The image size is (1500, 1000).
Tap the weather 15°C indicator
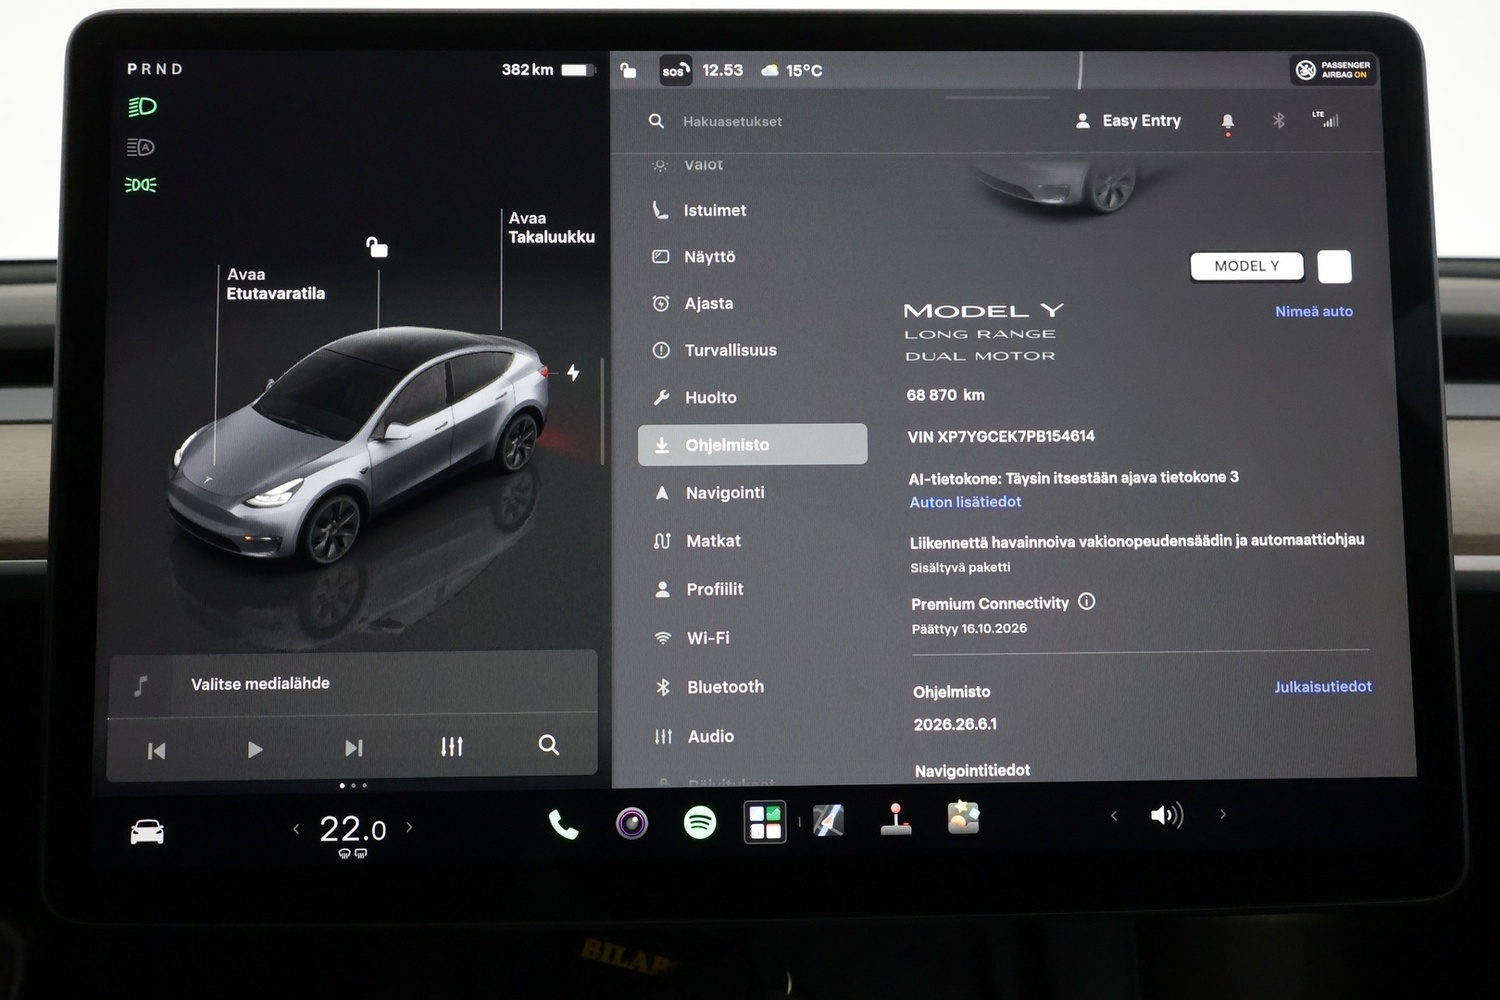click(x=792, y=70)
